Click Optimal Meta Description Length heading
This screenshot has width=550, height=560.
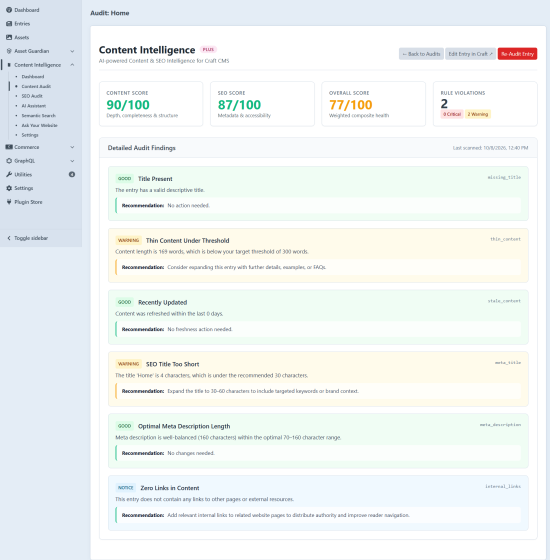point(184,426)
